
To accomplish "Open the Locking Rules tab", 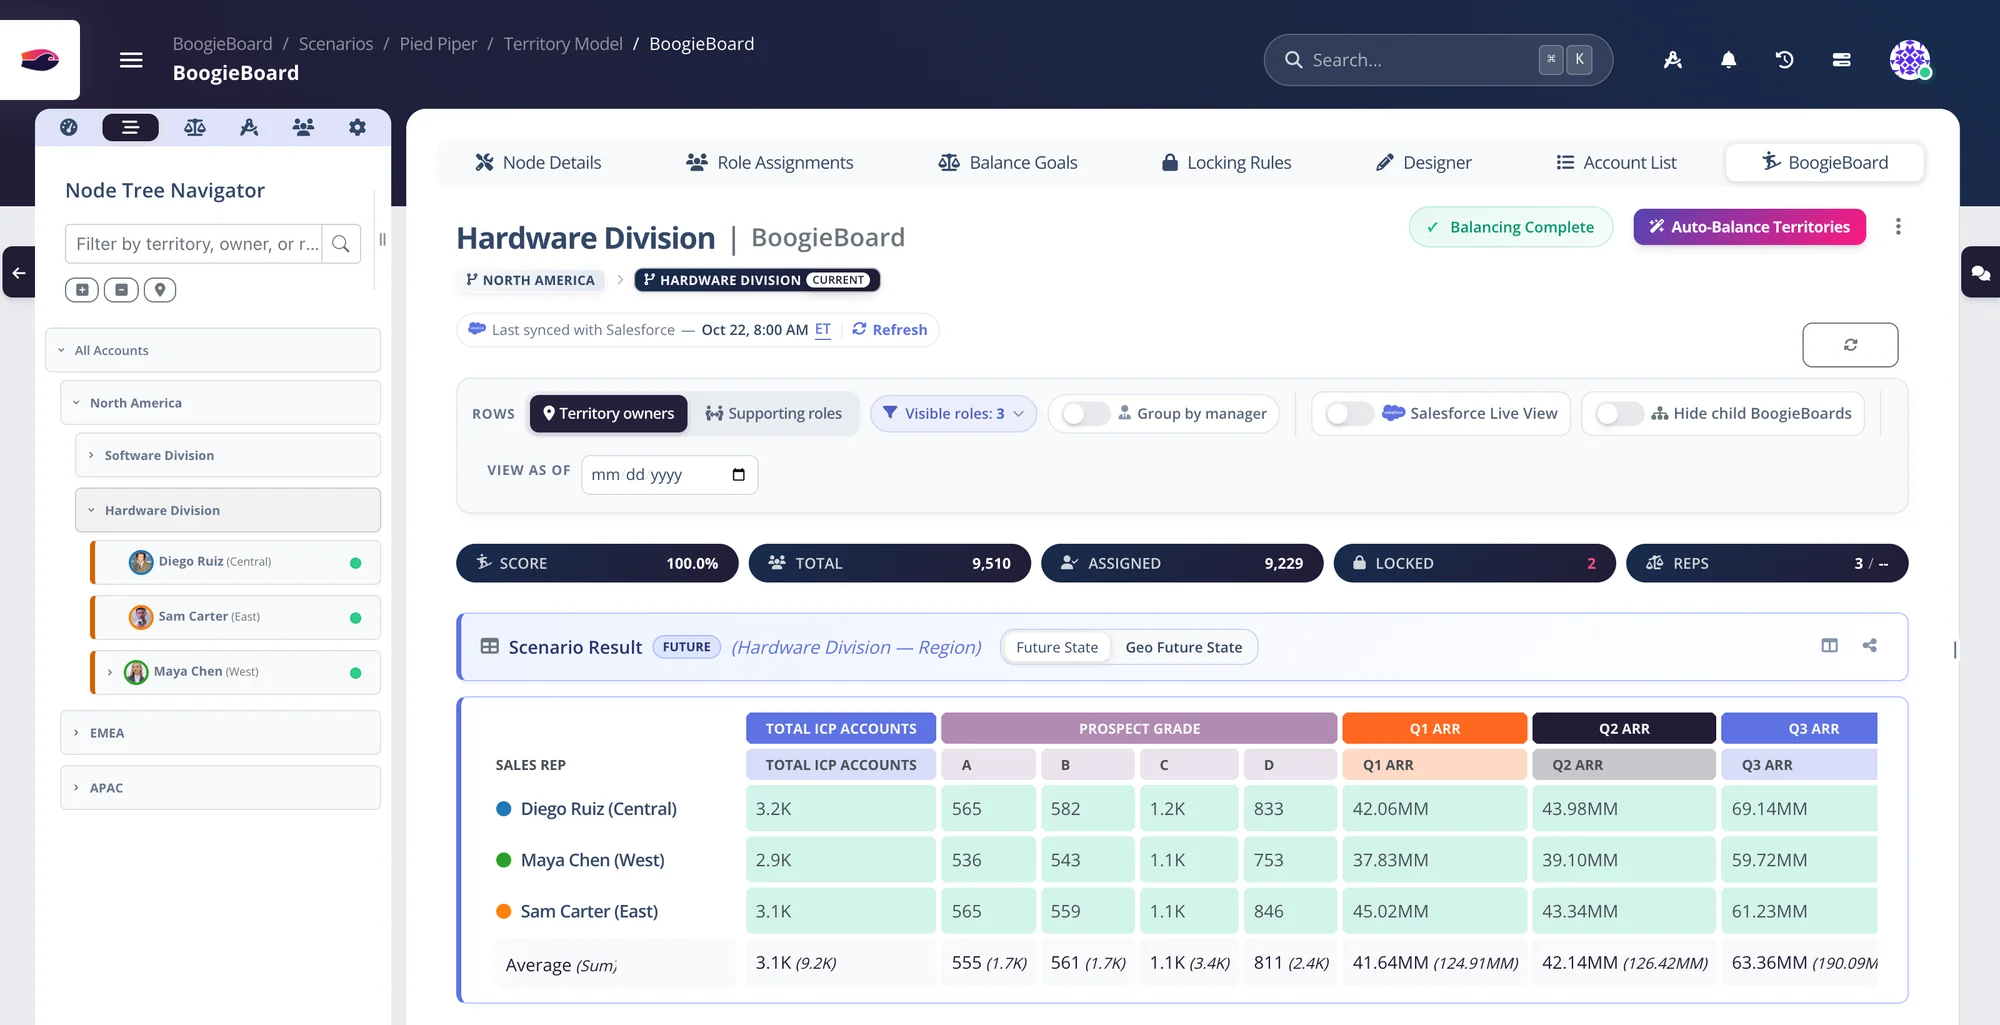I will pos(1226,162).
